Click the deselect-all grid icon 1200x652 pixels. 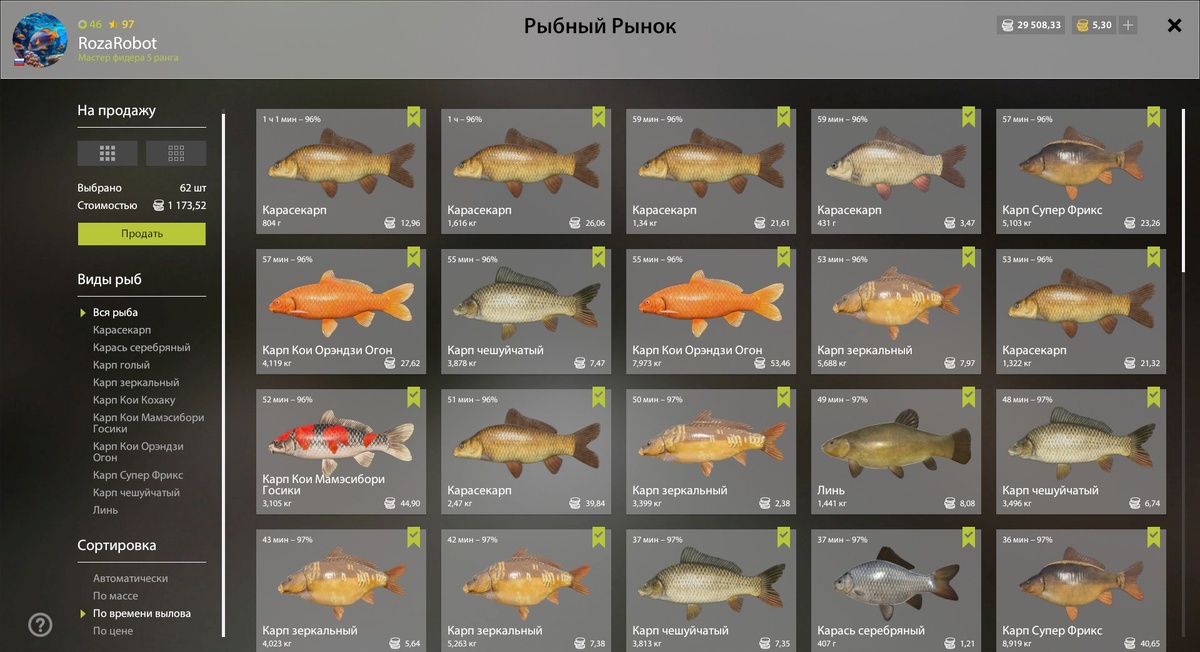point(176,153)
